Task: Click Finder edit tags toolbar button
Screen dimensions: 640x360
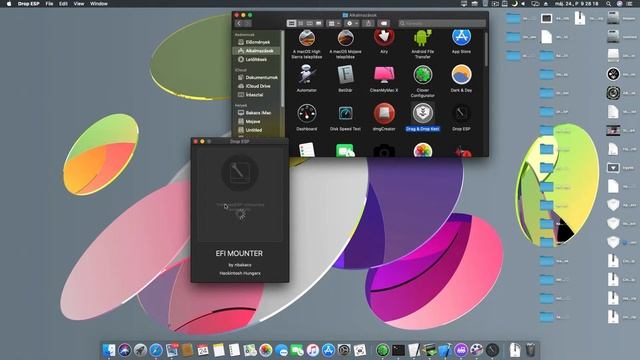Action: coord(384,24)
